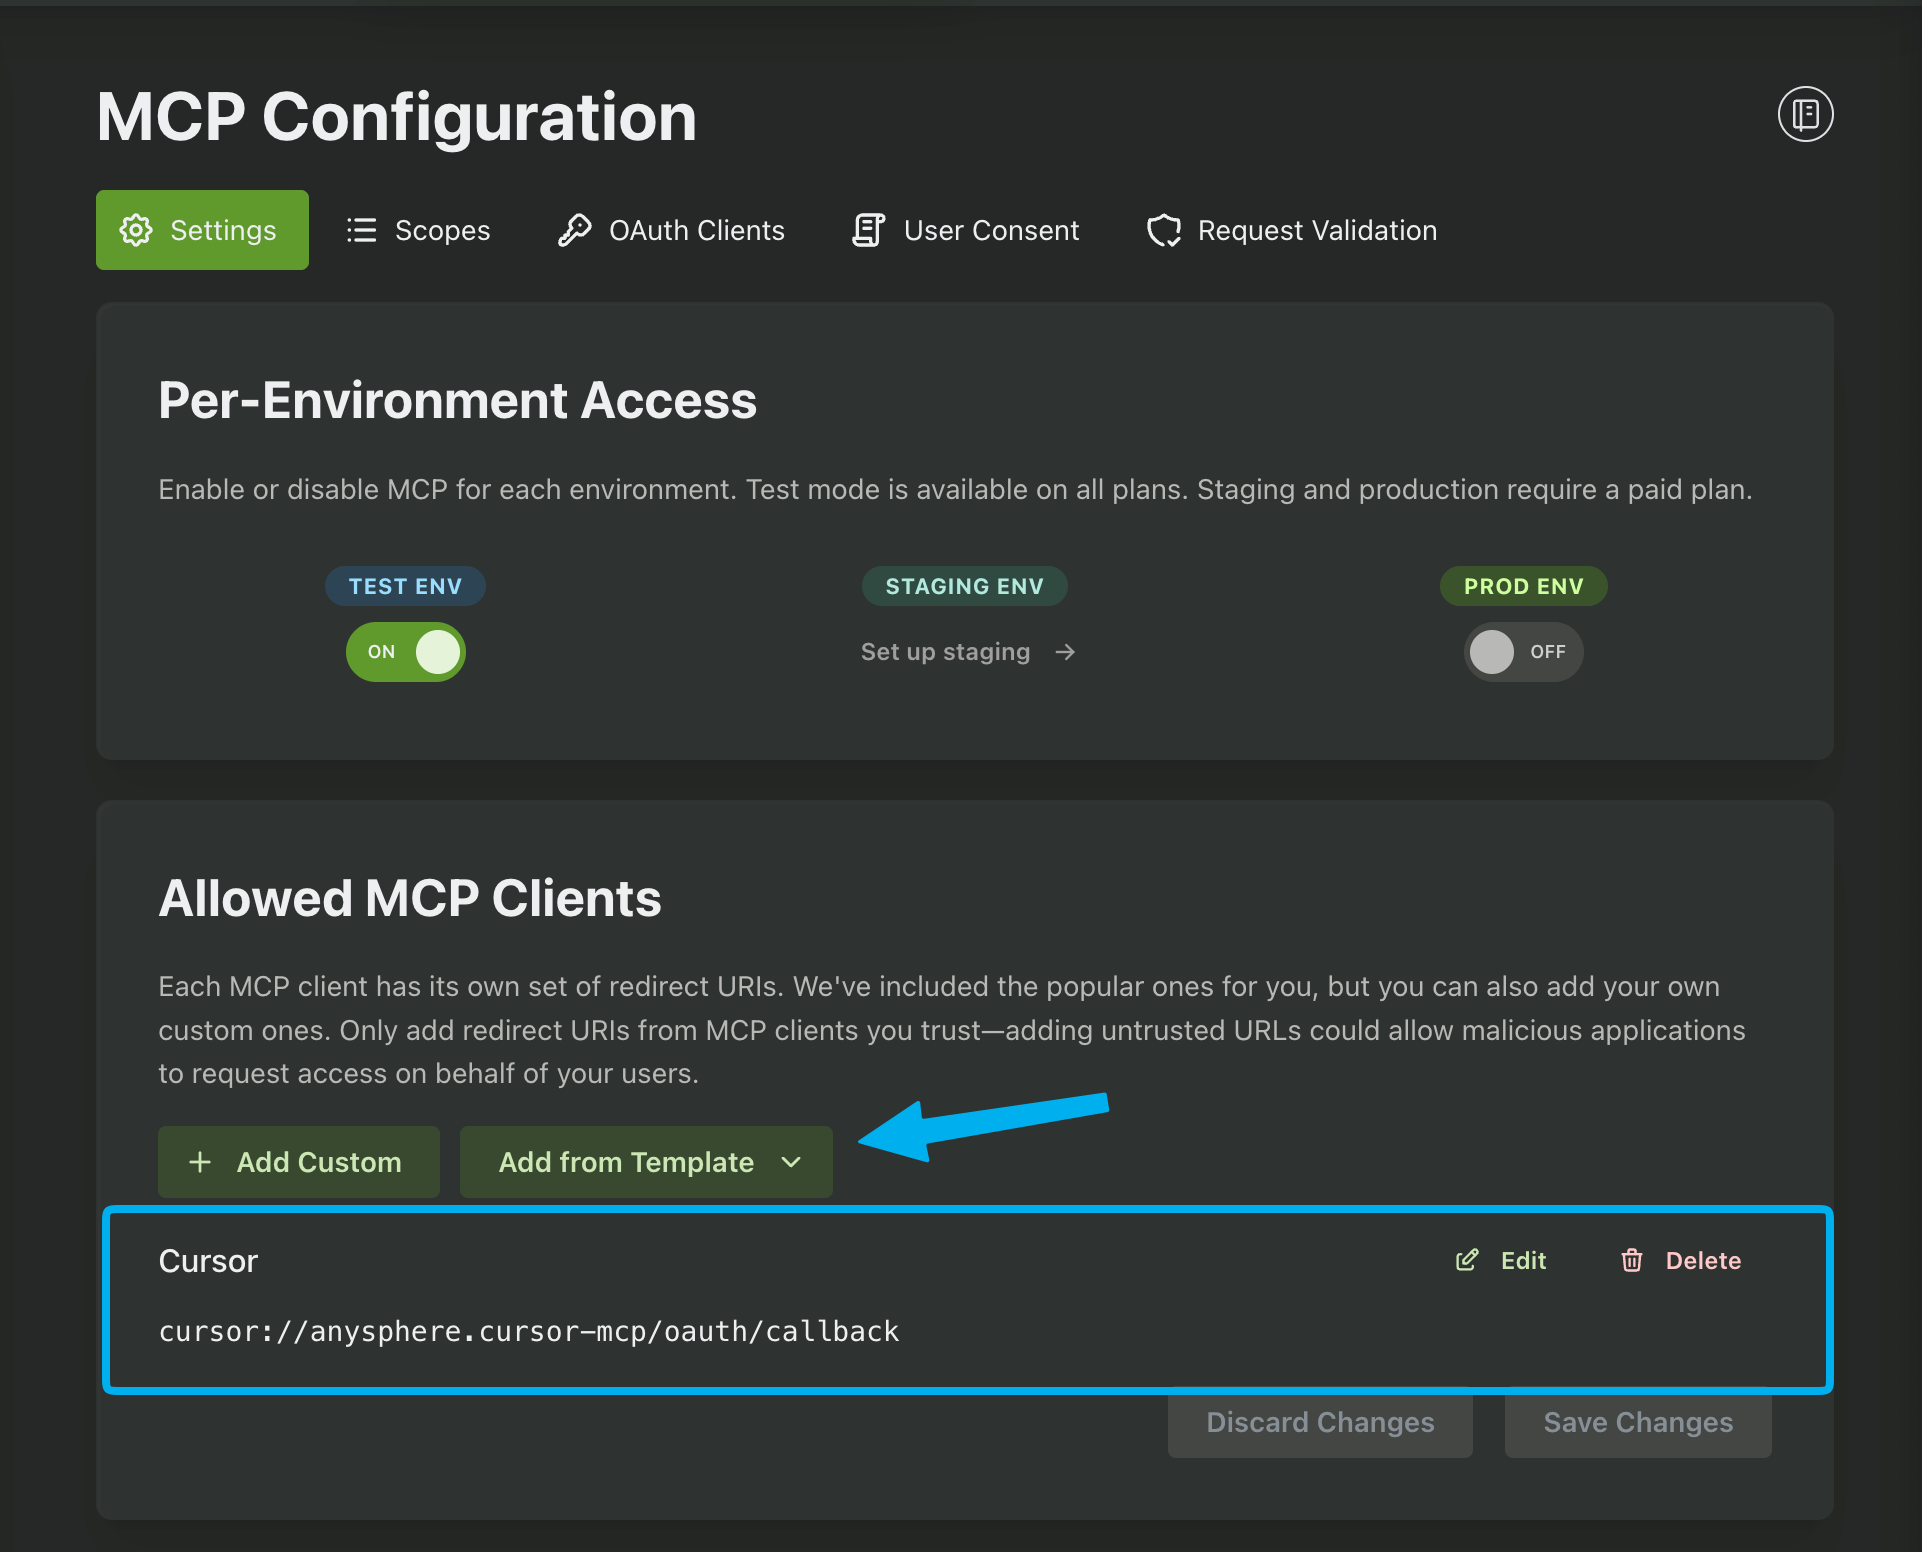
Task: Click the Request Validation shield icon
Action: [x=1164, y=230]
